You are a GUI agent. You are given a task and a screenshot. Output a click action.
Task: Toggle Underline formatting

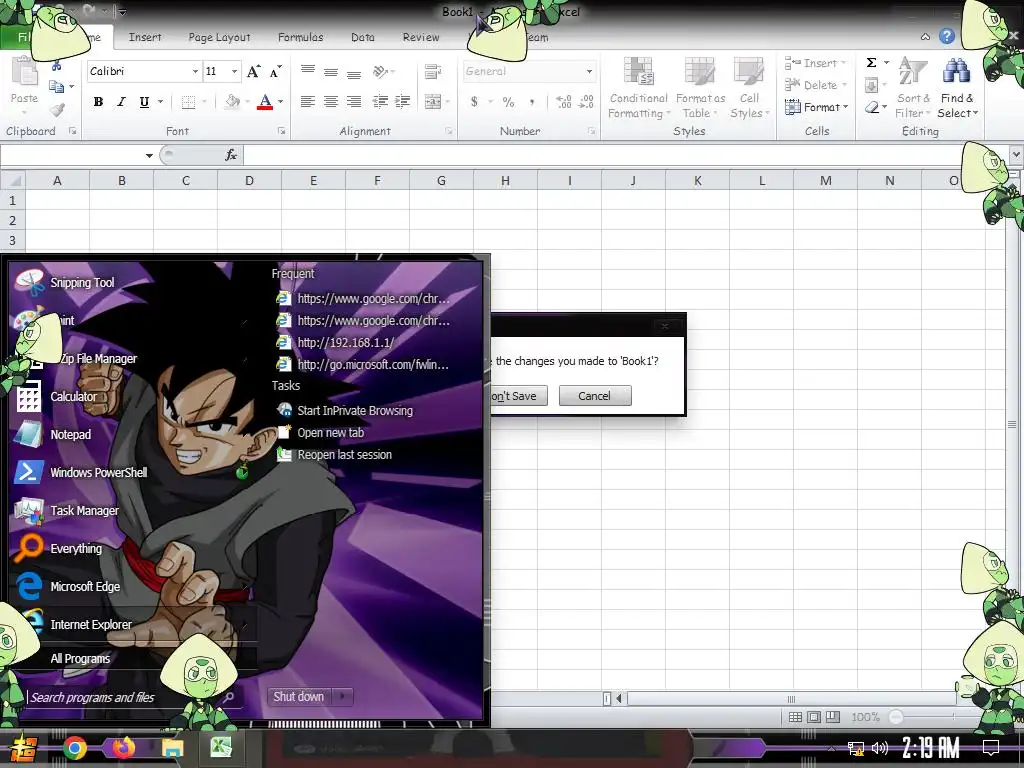144,102
